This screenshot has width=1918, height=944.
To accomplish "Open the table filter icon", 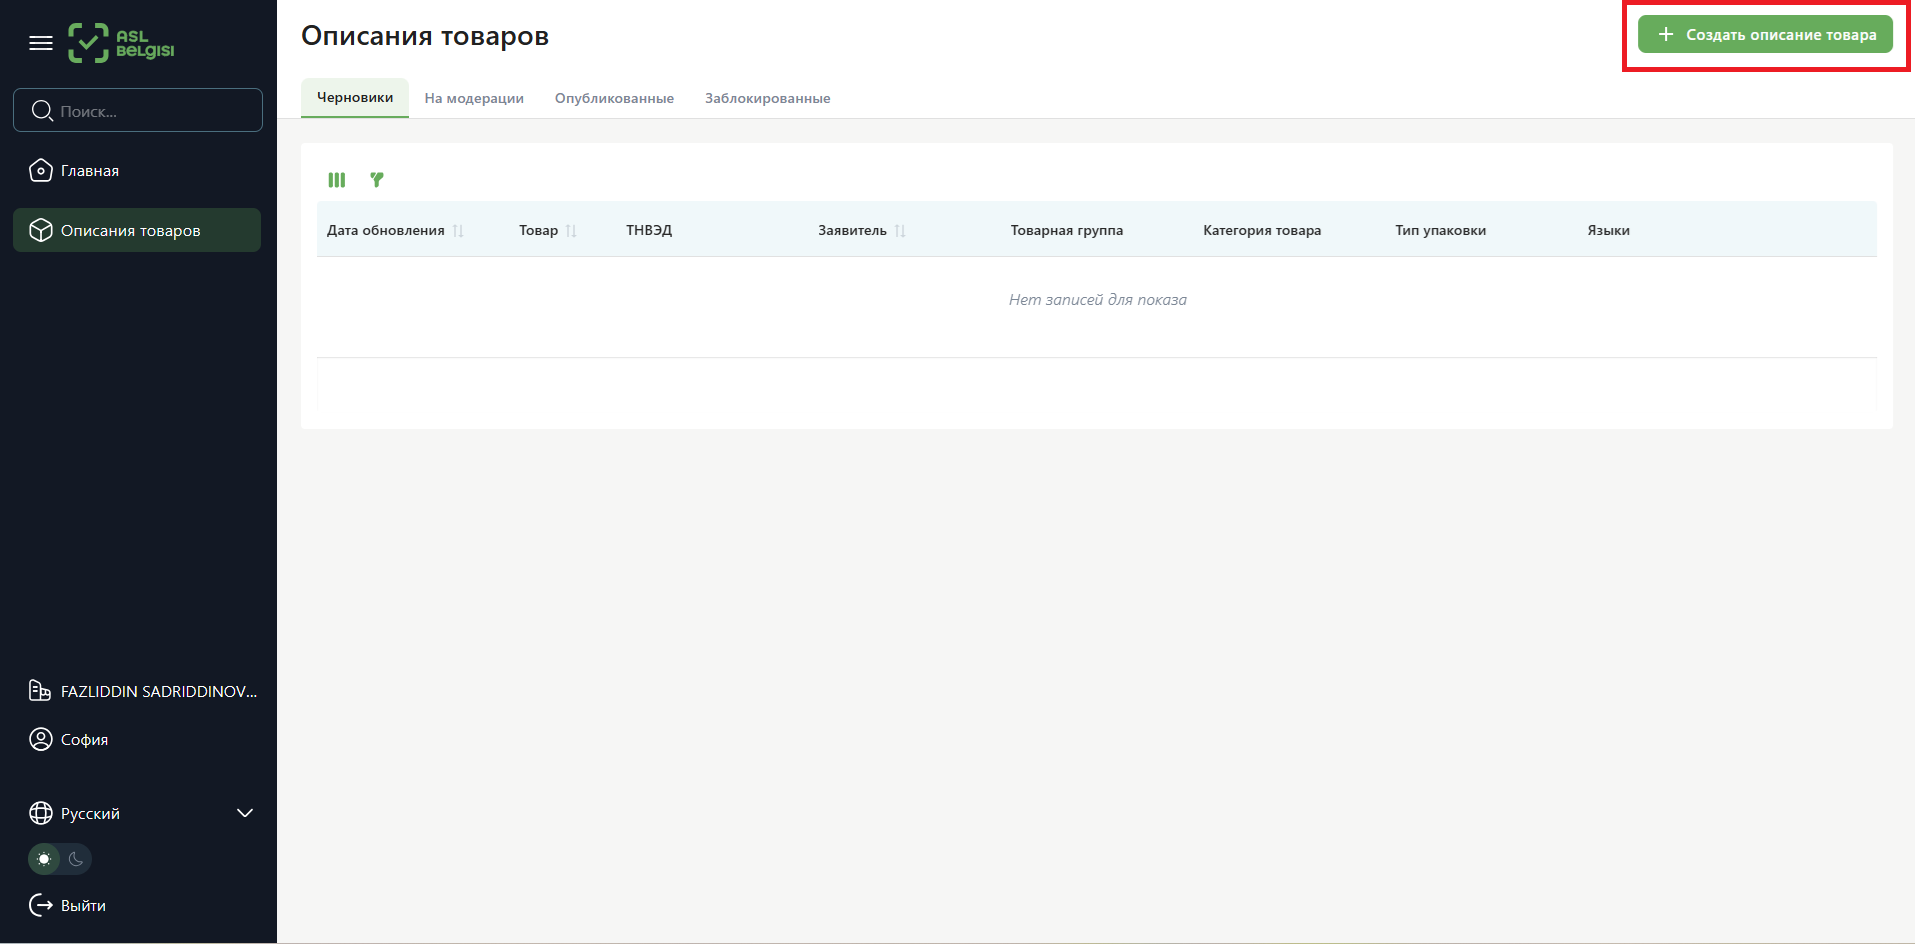I will (x=377, y=180).
